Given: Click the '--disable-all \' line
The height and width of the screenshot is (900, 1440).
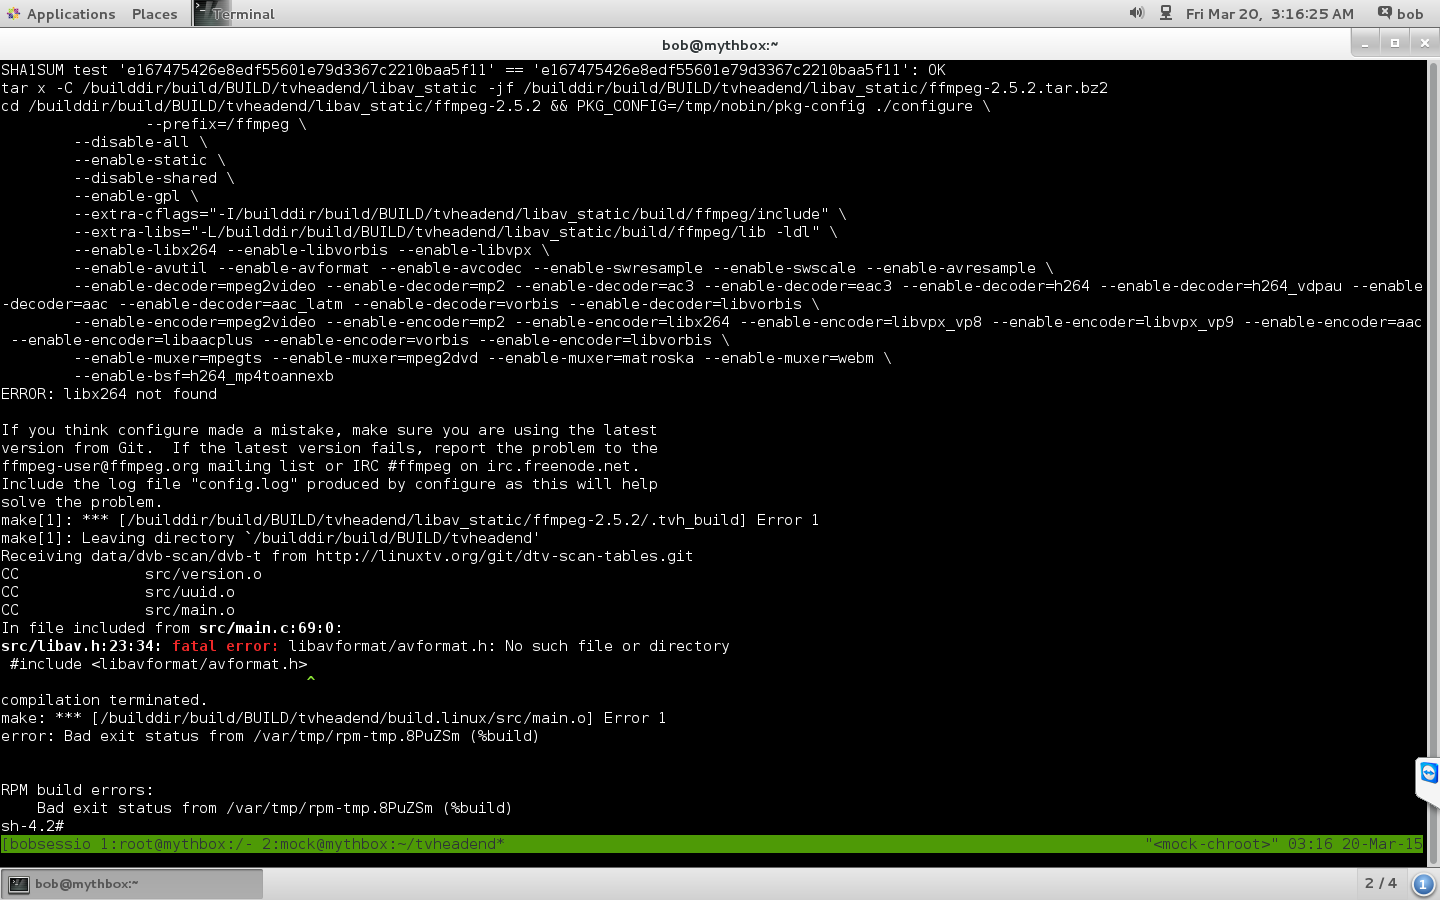Looking at the screenshot, I should (140, 142).
